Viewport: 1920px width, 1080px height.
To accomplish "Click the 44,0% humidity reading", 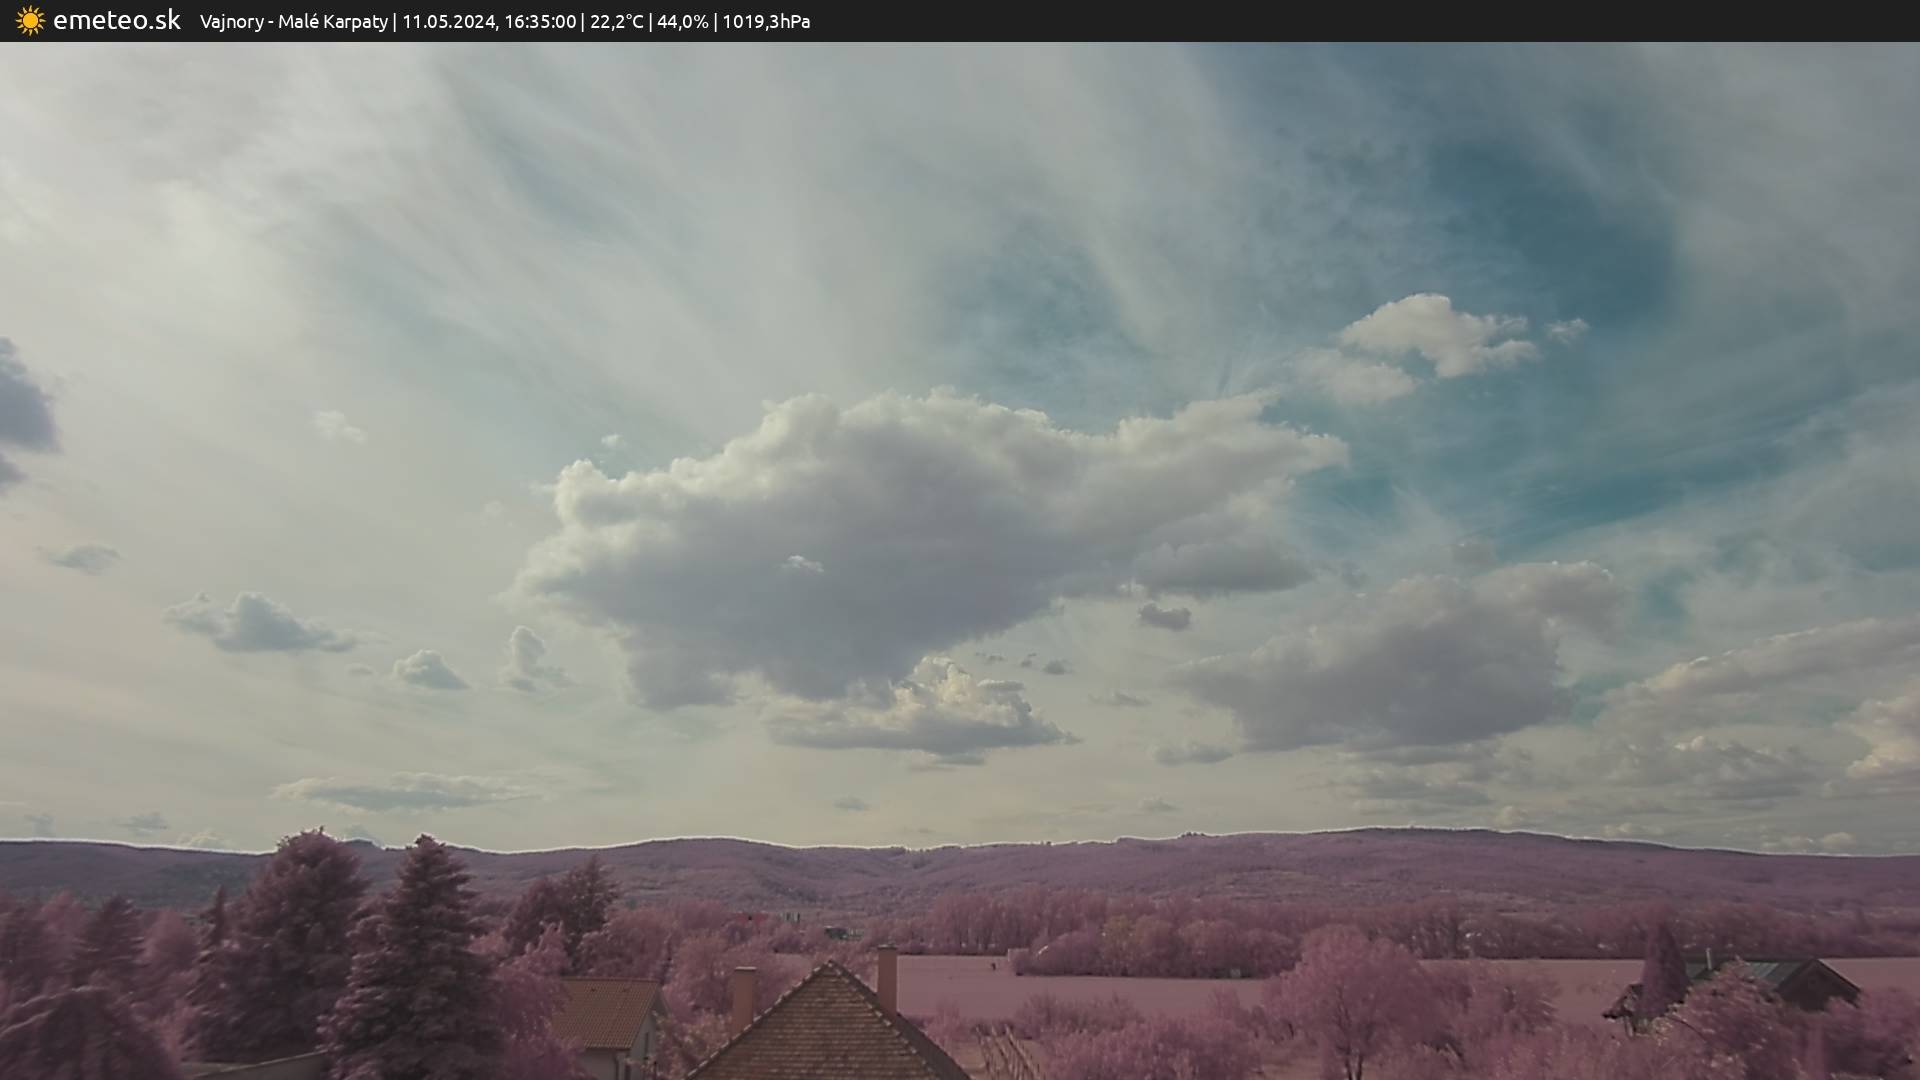I will 683,22.
